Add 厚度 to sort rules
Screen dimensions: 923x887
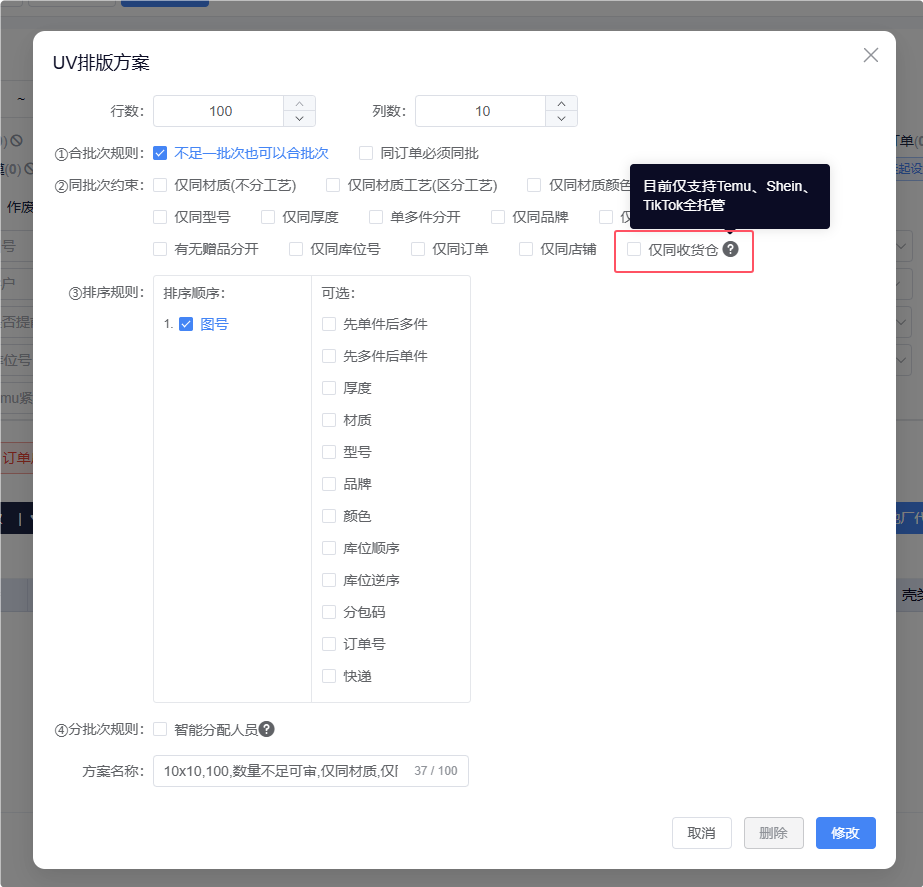(x=329, y=388)
